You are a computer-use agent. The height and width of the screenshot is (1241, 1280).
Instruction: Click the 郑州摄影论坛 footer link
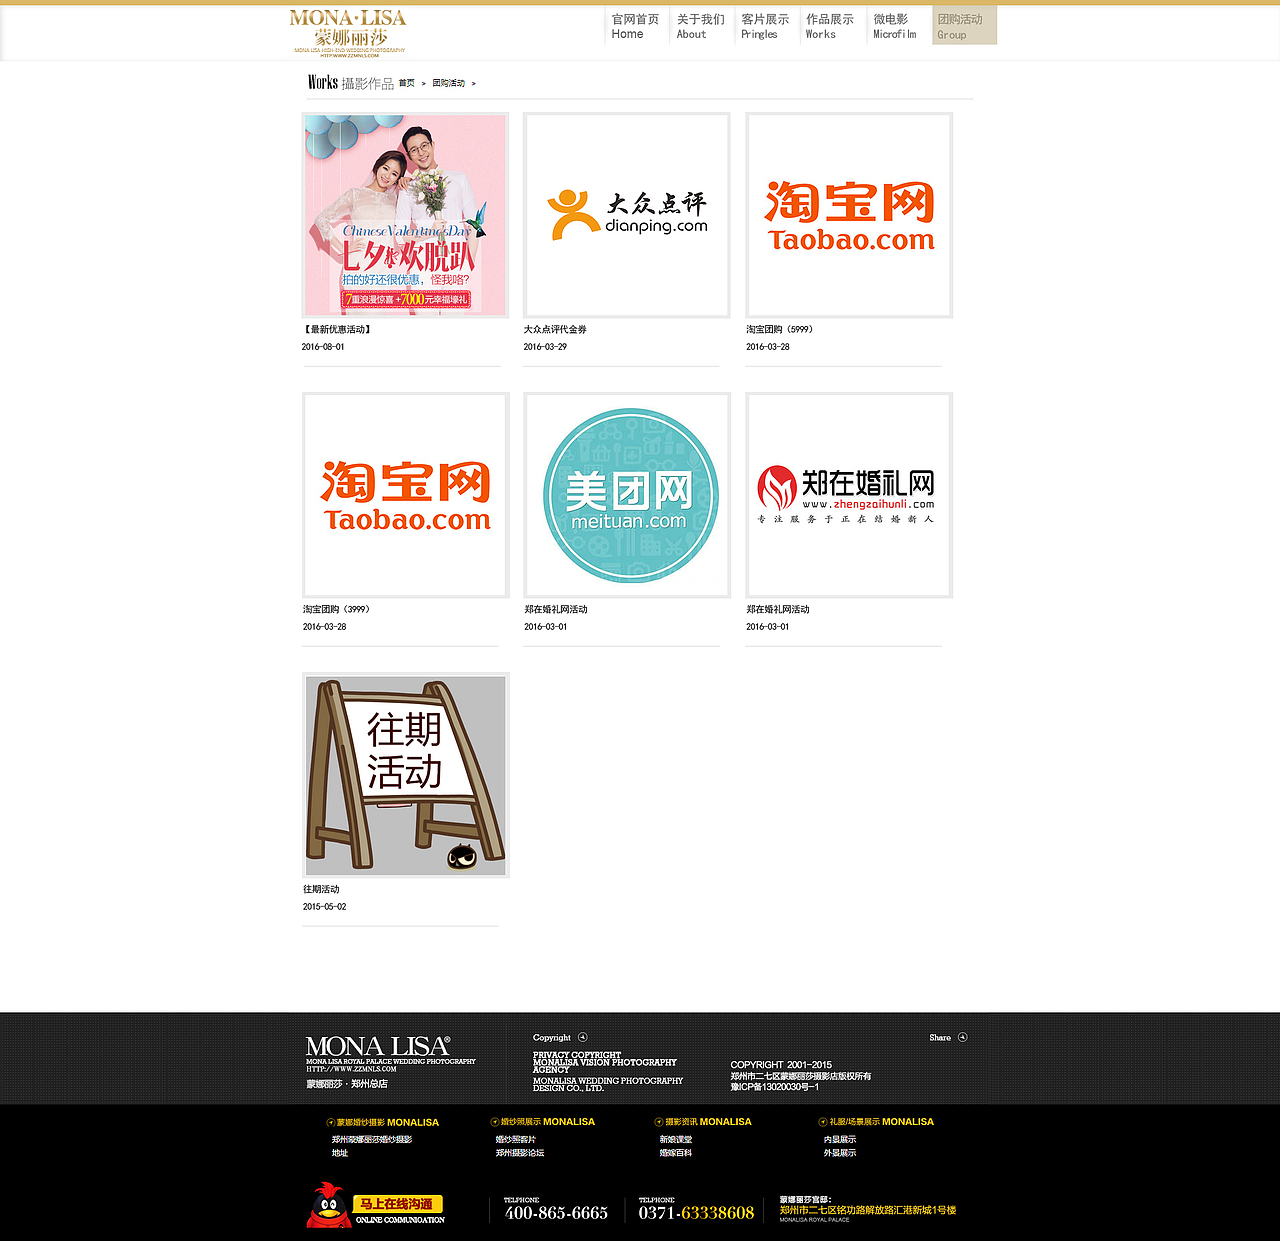point(519,1153)
